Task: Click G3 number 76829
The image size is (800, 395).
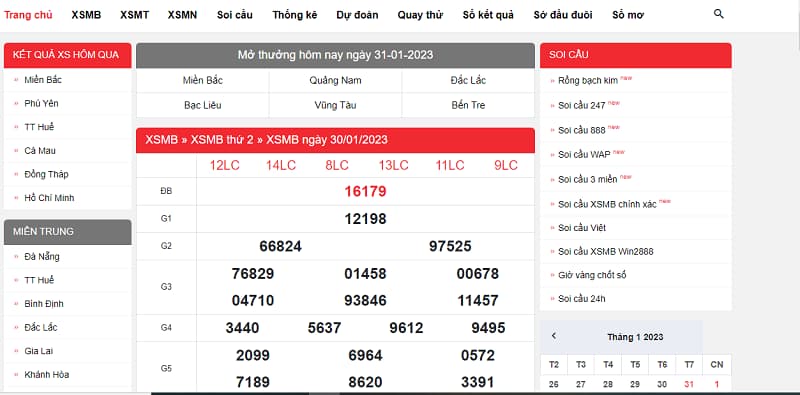Action: [x=253, y=274]
